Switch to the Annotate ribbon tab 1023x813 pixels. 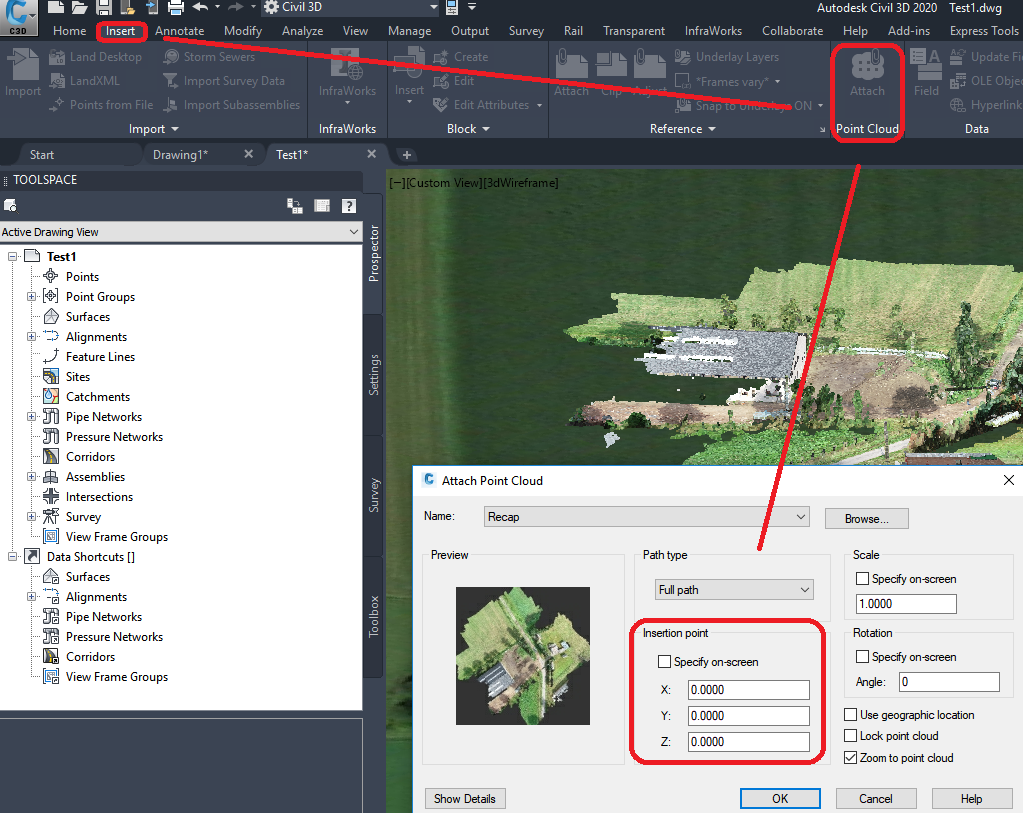pyautogui.click(x=179, y=31)
